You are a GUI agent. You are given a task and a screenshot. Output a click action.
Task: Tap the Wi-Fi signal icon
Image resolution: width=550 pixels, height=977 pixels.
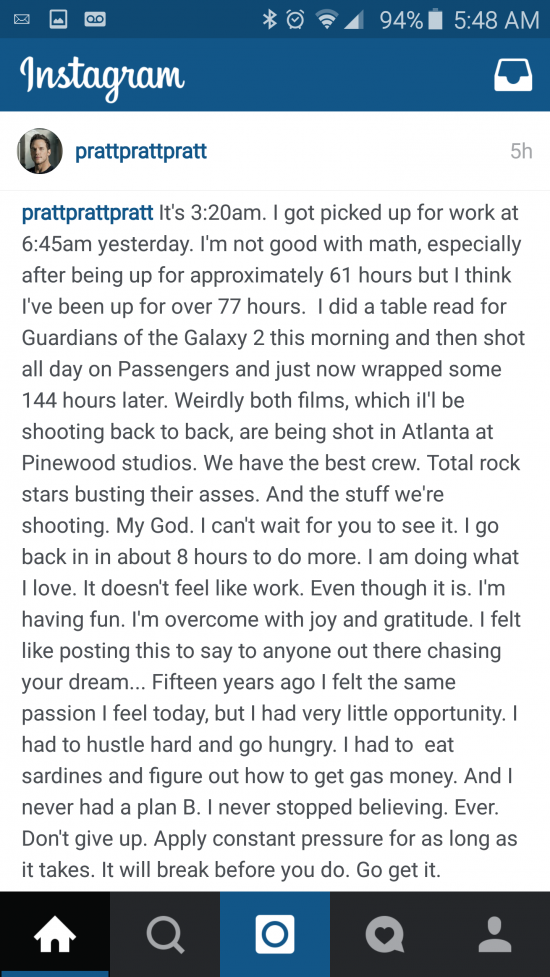click(326, 20)
